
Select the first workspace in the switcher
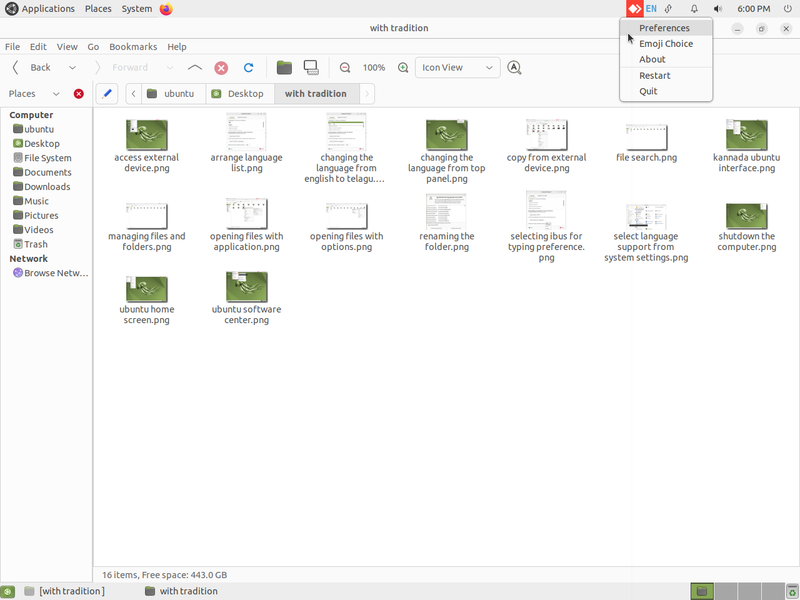click(x=702, y=591)
